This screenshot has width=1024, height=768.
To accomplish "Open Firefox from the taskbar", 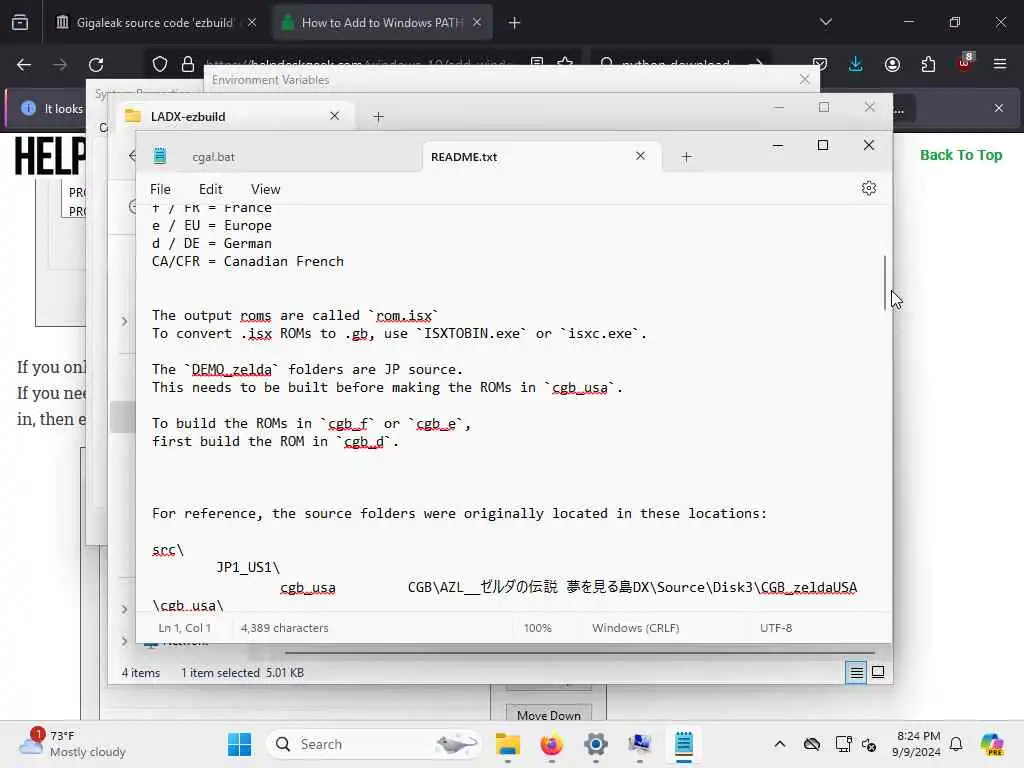I will (551, 744).
